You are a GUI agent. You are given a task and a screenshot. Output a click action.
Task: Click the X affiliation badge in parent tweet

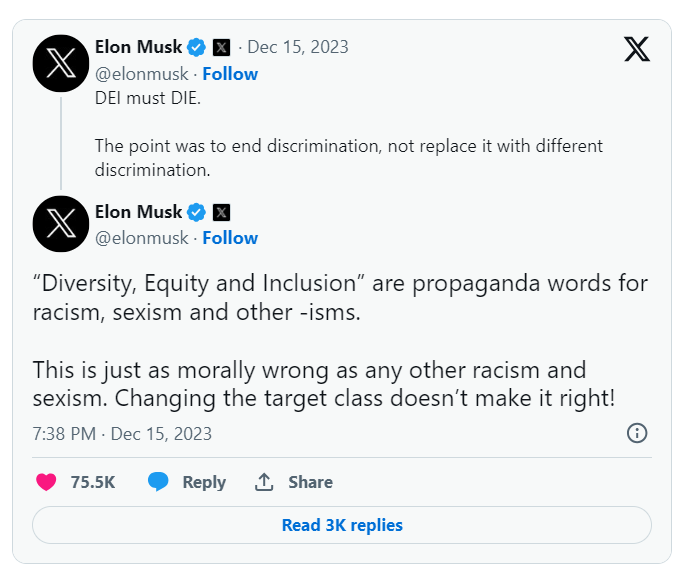(222, 47)
